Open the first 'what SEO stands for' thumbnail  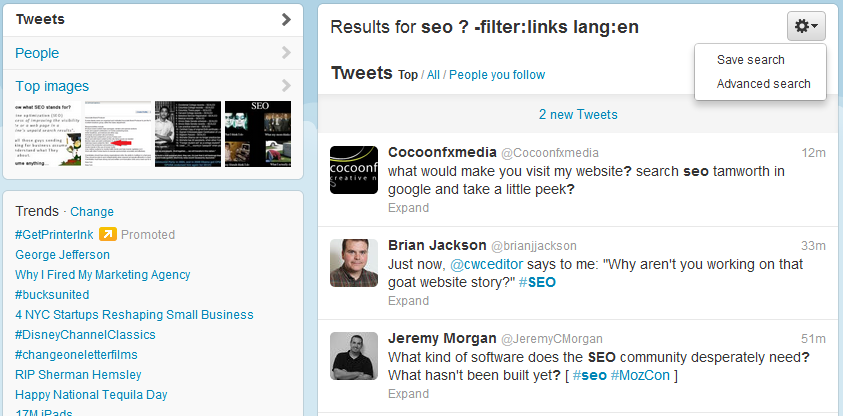[48, 134]
